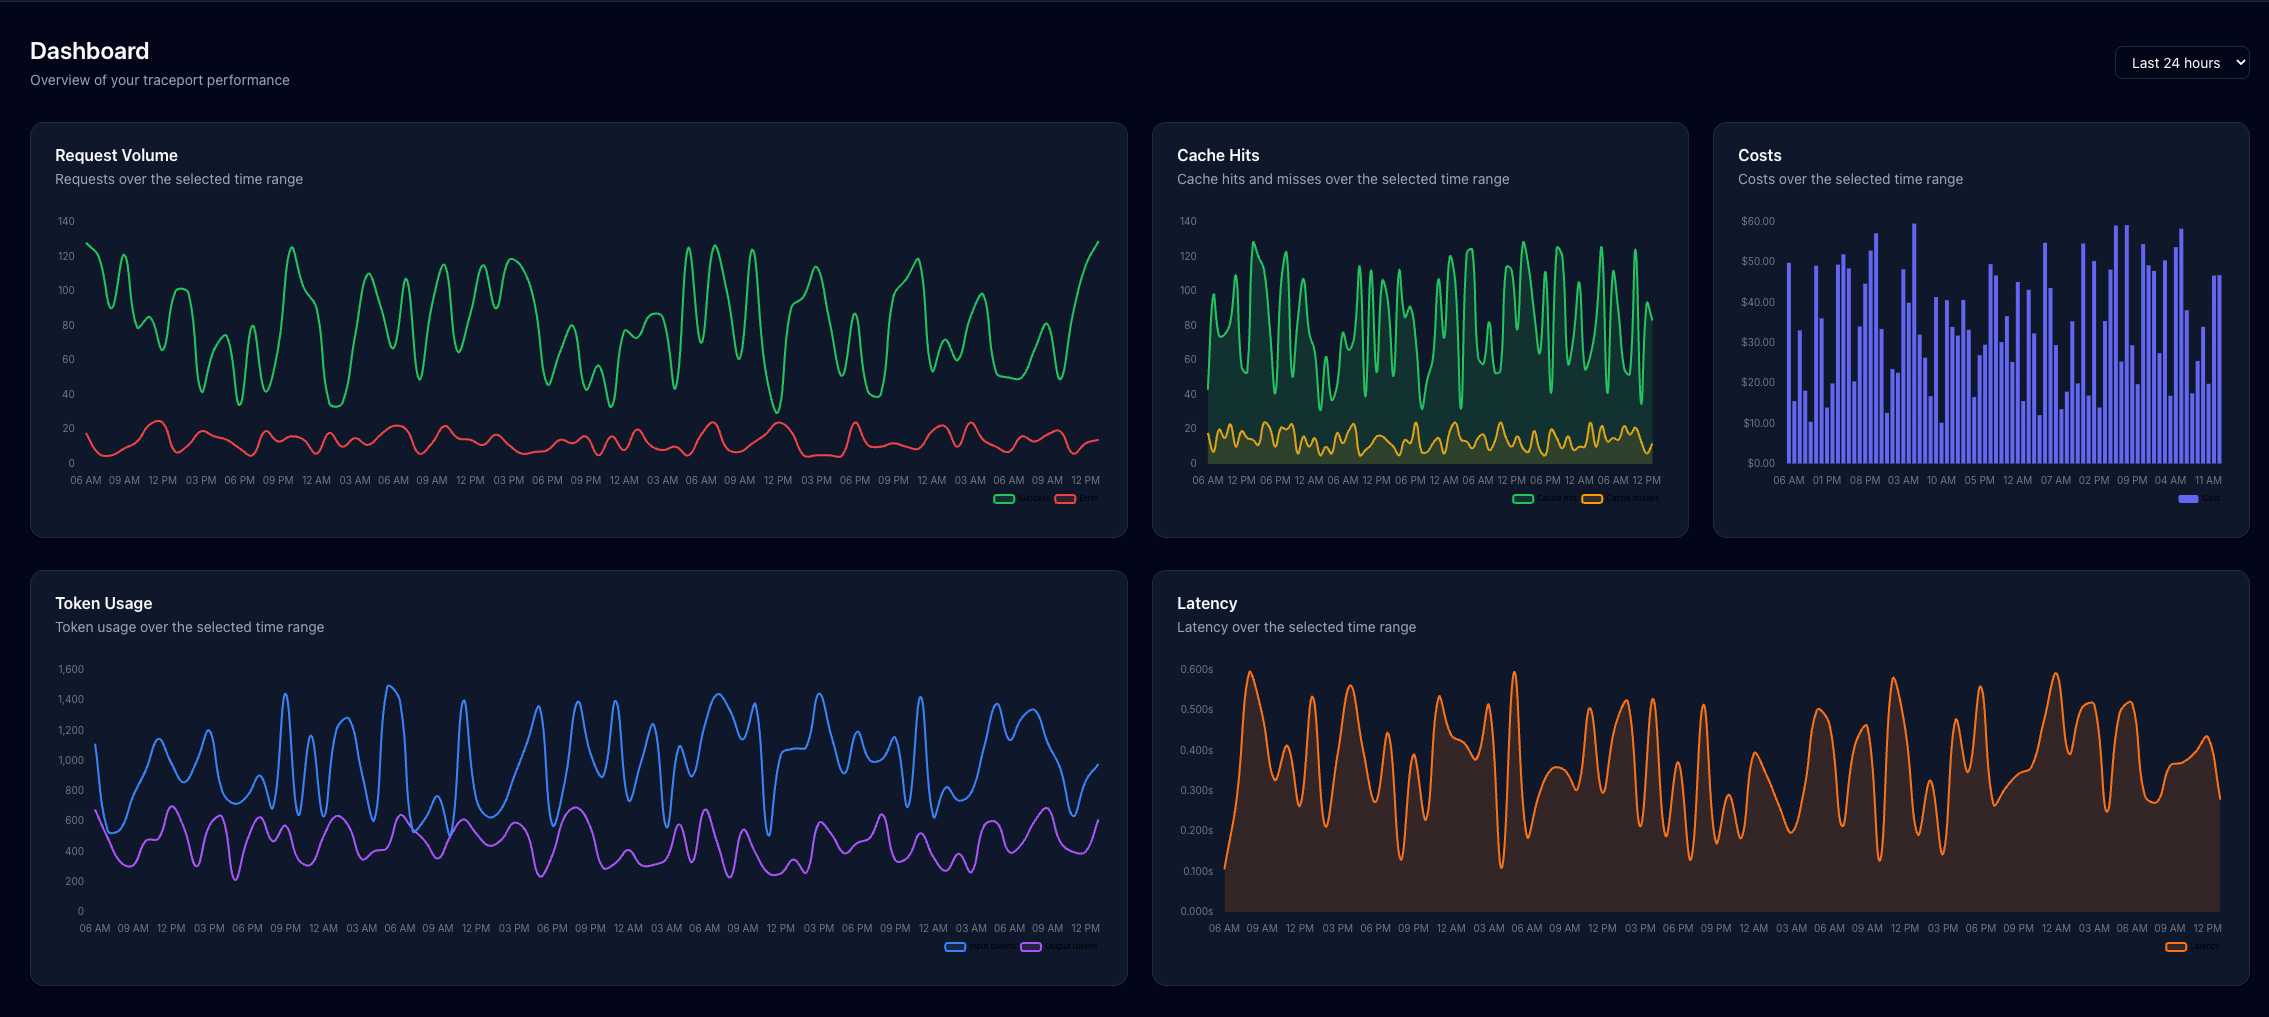Click the $60.00 axis label in Costs chart
The width and height of the screenshot is (2269, 1017).
[1758, 221]
